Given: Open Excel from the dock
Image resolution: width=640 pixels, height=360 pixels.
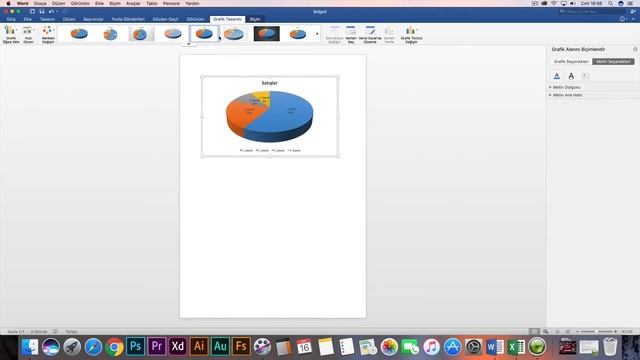Looking at the screenshot, I should click(516, 347).
